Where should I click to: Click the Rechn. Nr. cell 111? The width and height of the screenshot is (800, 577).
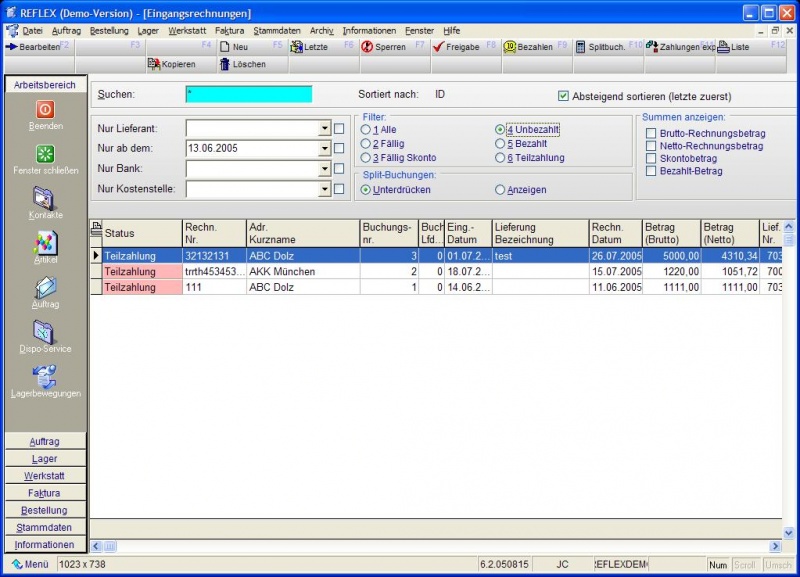pos(214,287)
